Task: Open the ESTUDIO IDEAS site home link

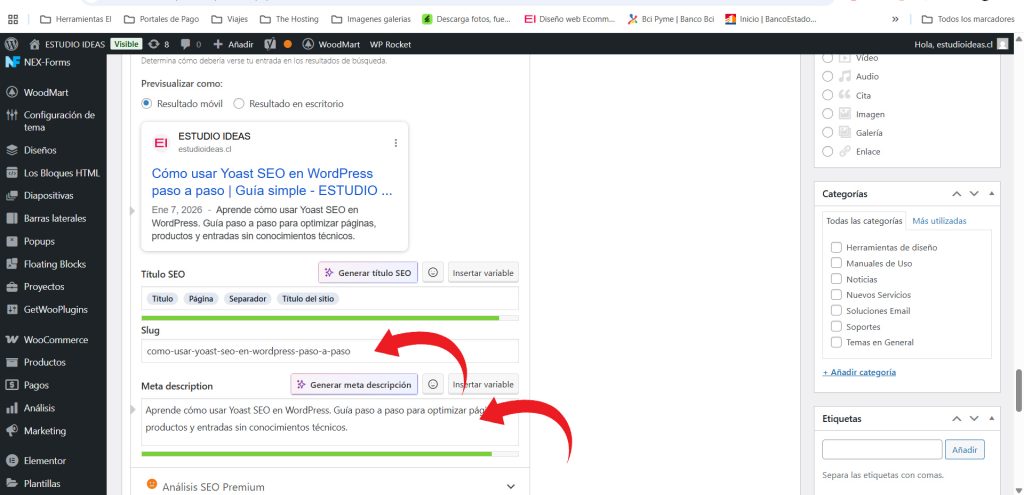Action: (67, 44)
